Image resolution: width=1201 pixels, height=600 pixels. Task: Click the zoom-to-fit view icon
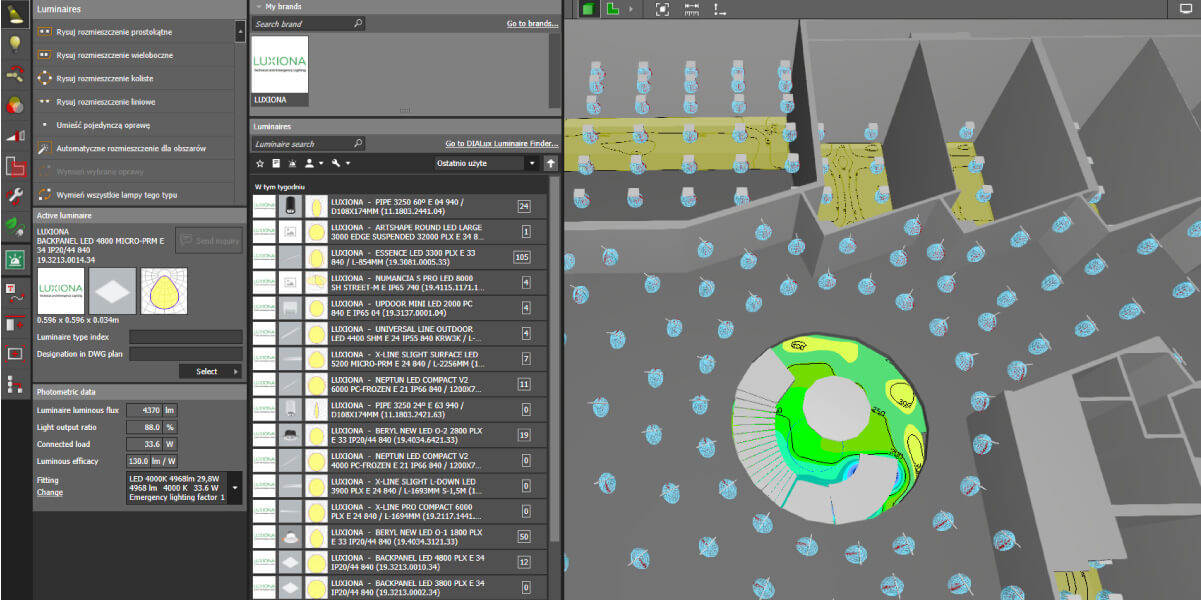[x=662, y=9]
